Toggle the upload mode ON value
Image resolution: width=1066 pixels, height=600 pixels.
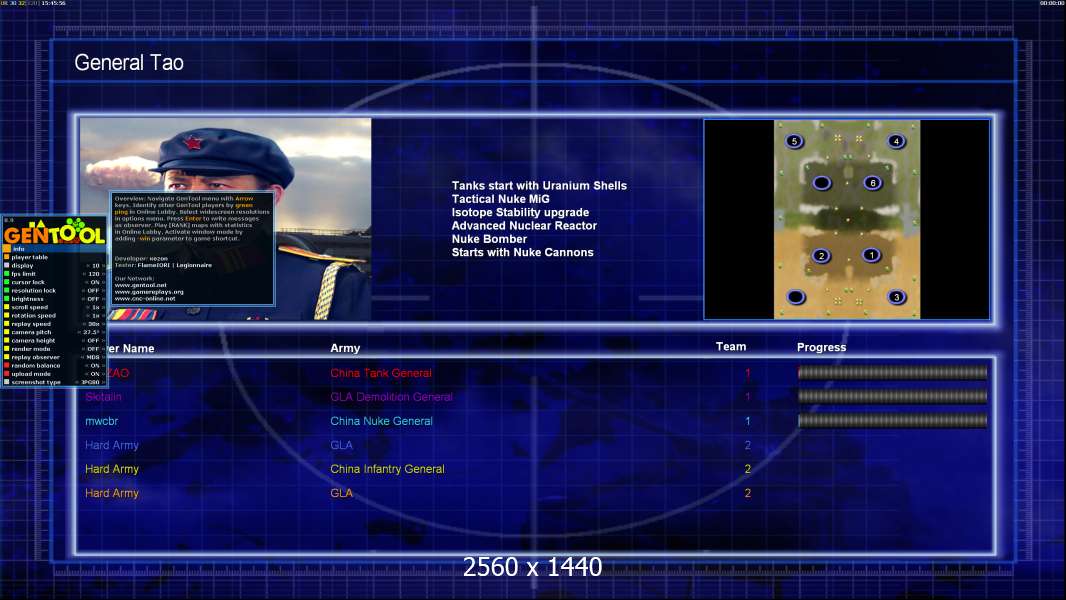click(x=94, y=374)
